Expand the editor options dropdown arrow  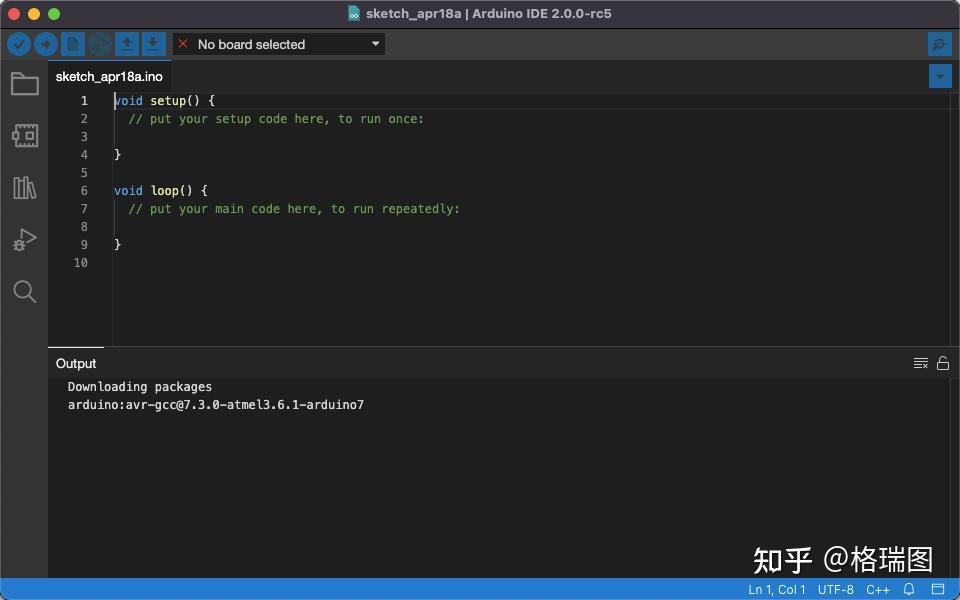[939, 76]
